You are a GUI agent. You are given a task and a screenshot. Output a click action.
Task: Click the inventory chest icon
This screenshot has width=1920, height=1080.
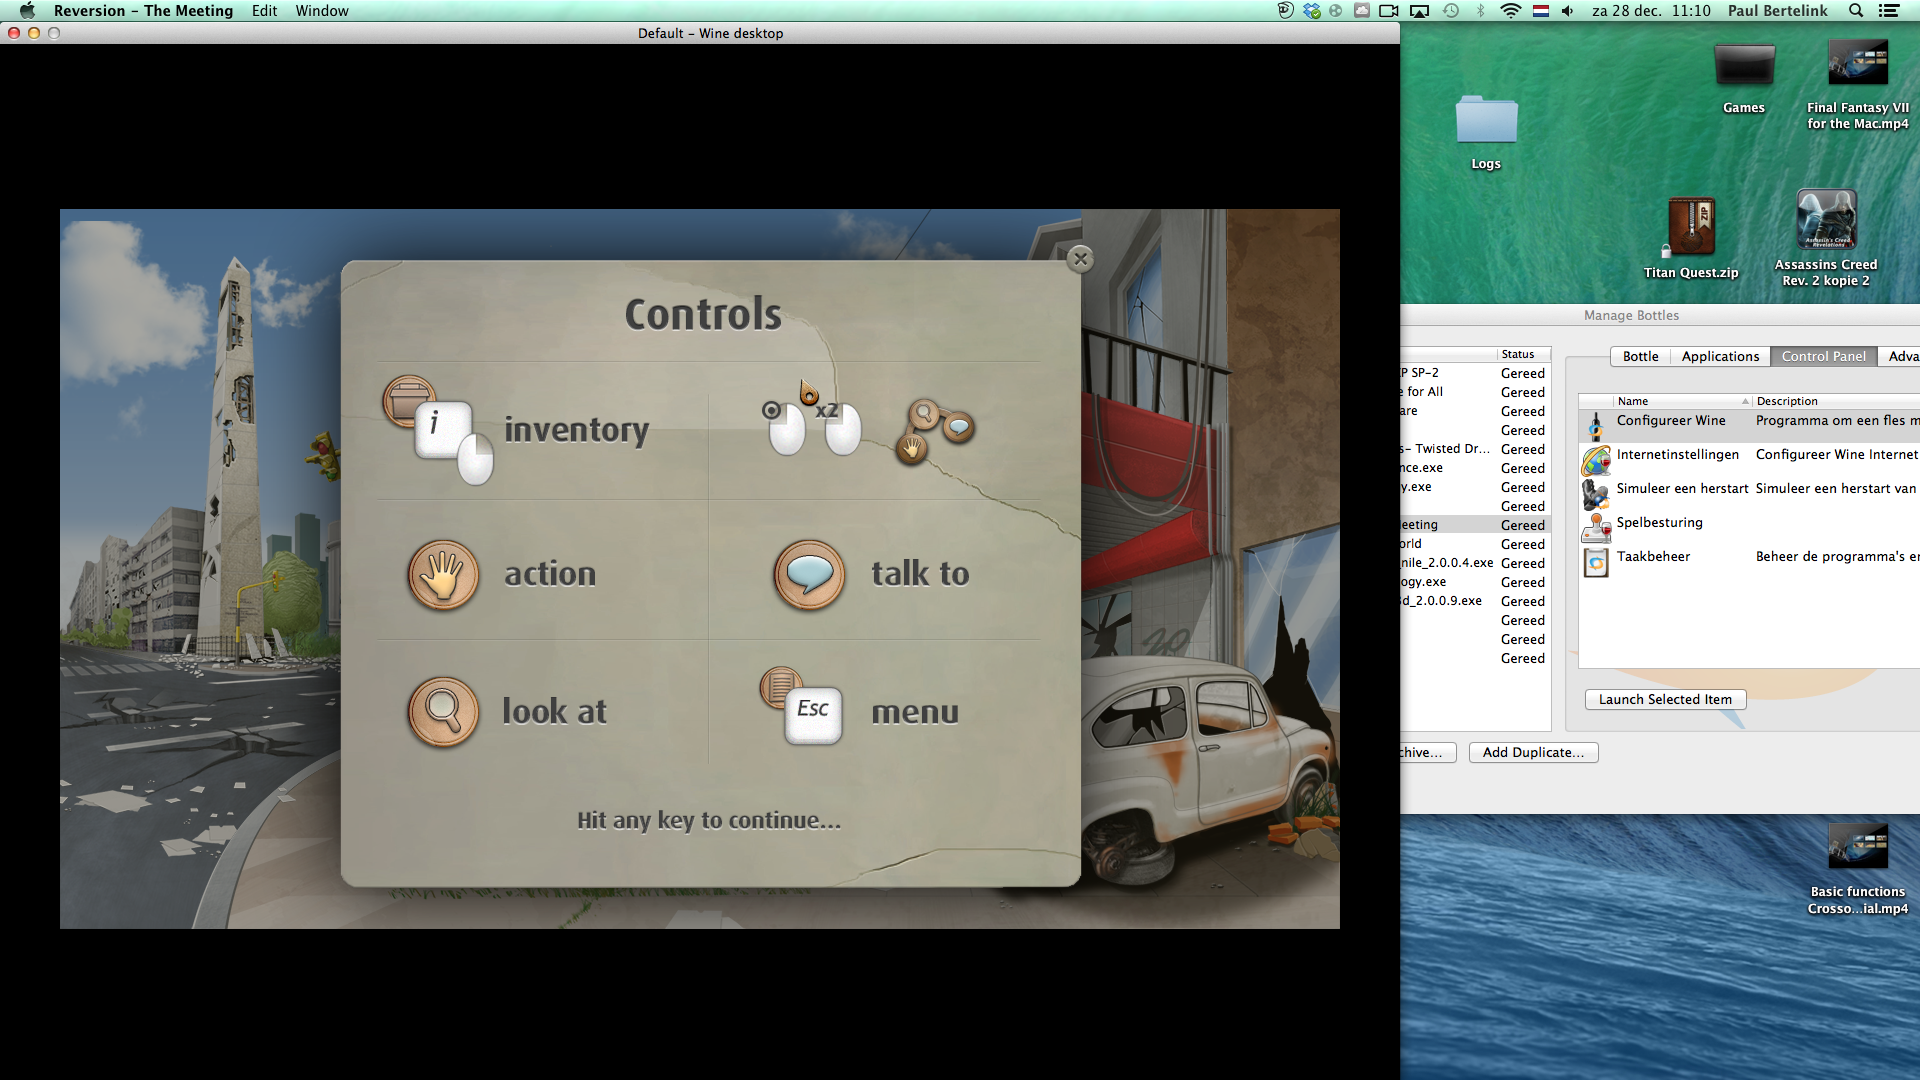pyautogui.click(x=407, y=400)
